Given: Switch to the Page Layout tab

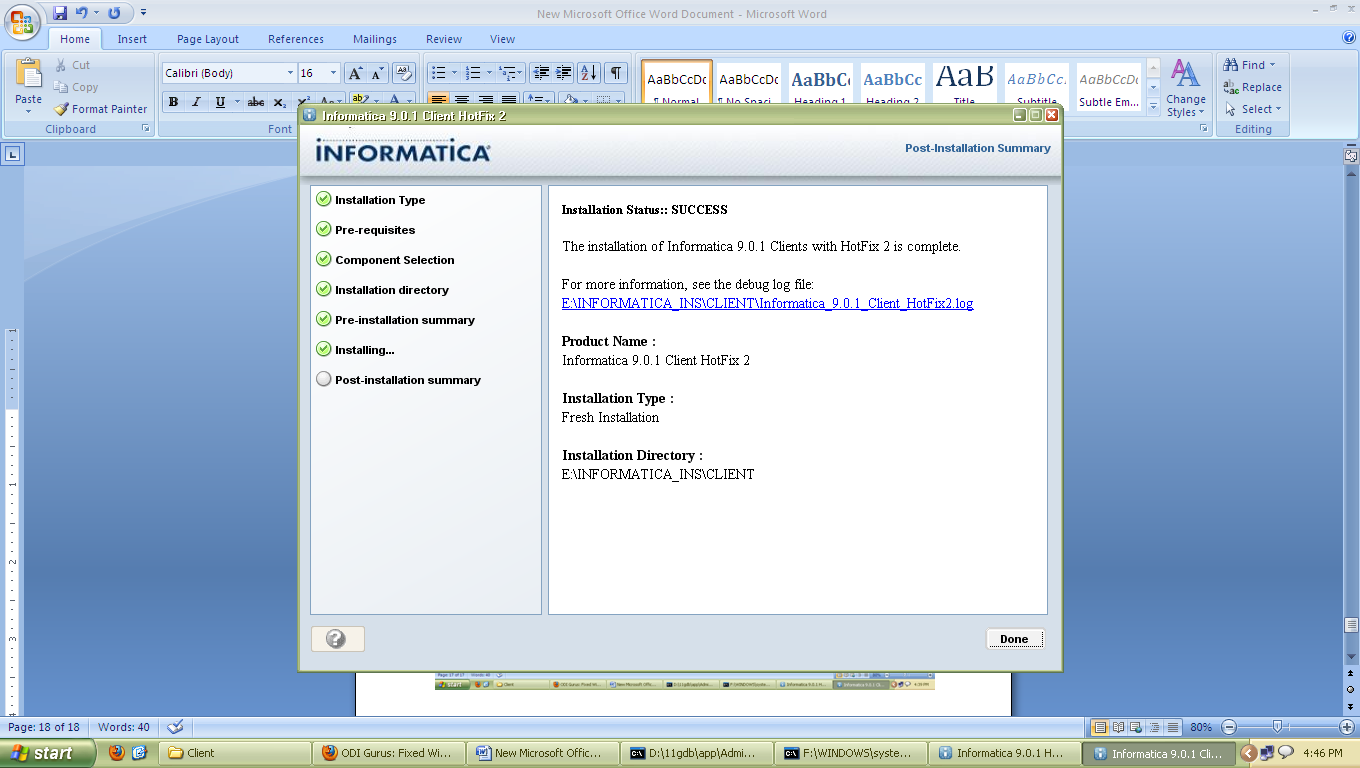Looking at the screenshot, I should click(x=208, y=39).
